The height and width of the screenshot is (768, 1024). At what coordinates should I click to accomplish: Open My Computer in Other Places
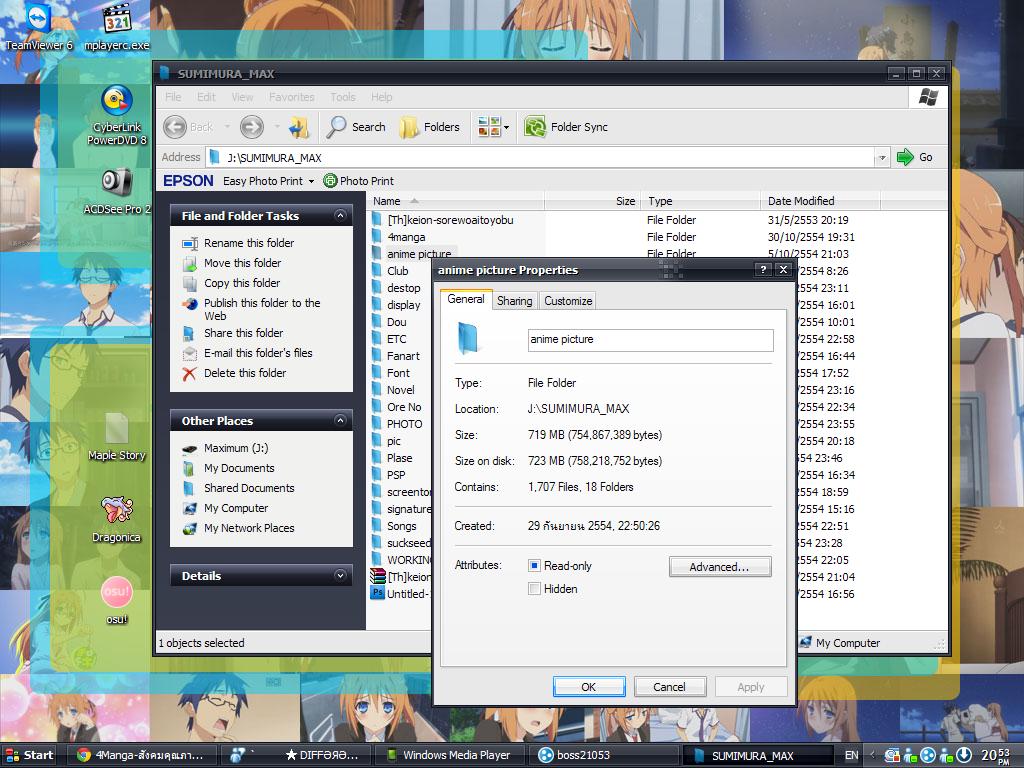(236, 508)
